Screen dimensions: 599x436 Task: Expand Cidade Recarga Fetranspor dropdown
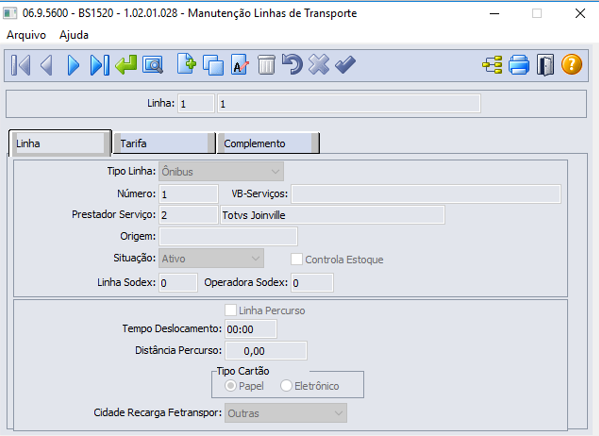(286, 413)
